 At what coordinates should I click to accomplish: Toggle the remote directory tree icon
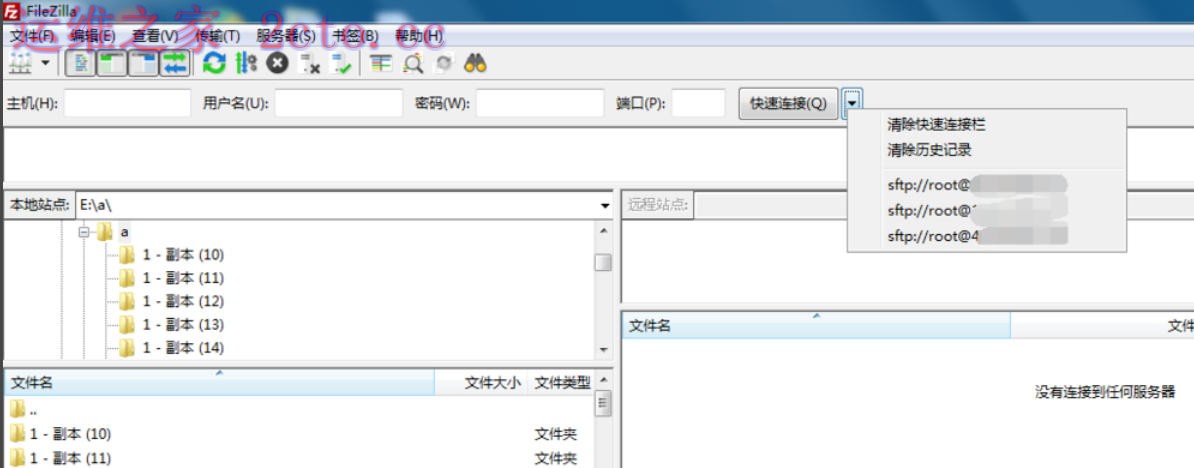pyautogui.click(x=142, y=64)
